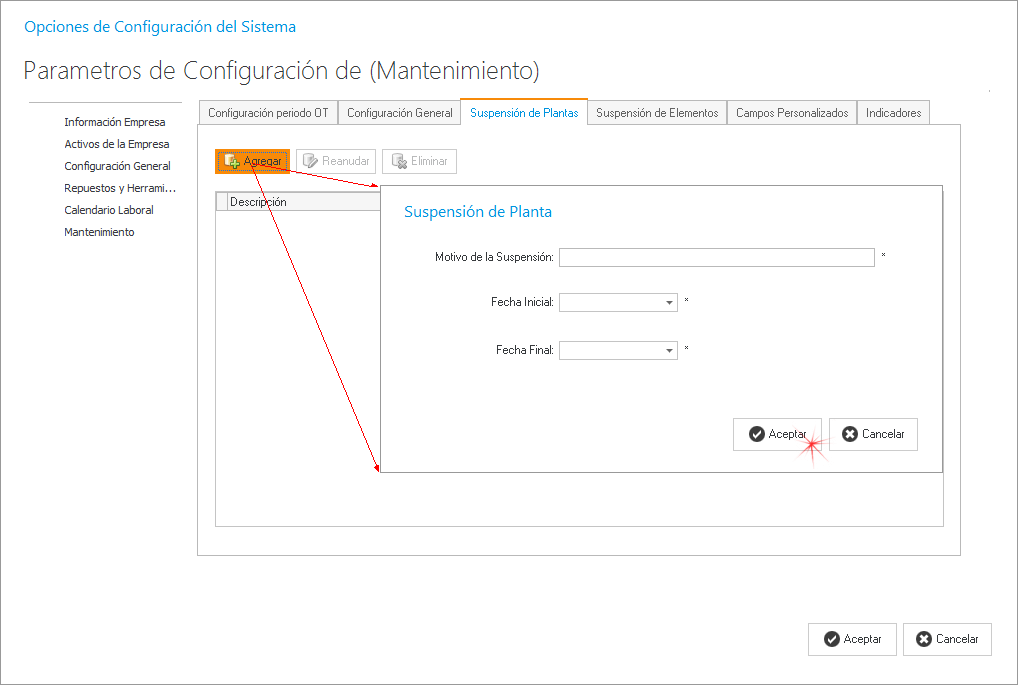
Task: Switch to Configuración periodo OT tab
Action: [268, 113]
